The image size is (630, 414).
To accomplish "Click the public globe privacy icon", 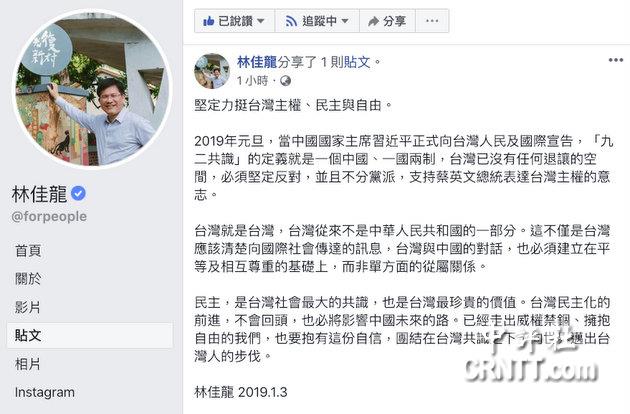I will pyautogui.click(x=285, y=81).
